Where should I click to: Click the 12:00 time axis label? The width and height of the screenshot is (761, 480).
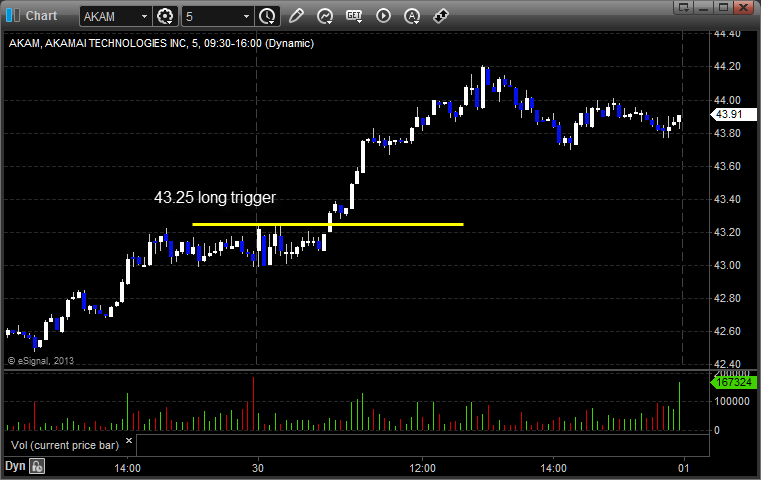pos(422,468)
